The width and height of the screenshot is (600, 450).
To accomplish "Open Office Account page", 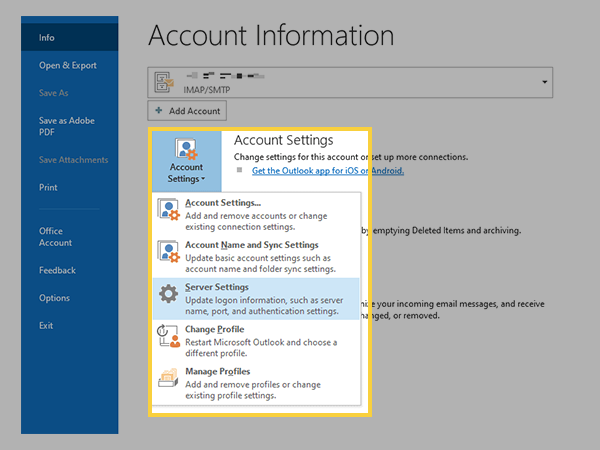I will click(x=55, y=237).
